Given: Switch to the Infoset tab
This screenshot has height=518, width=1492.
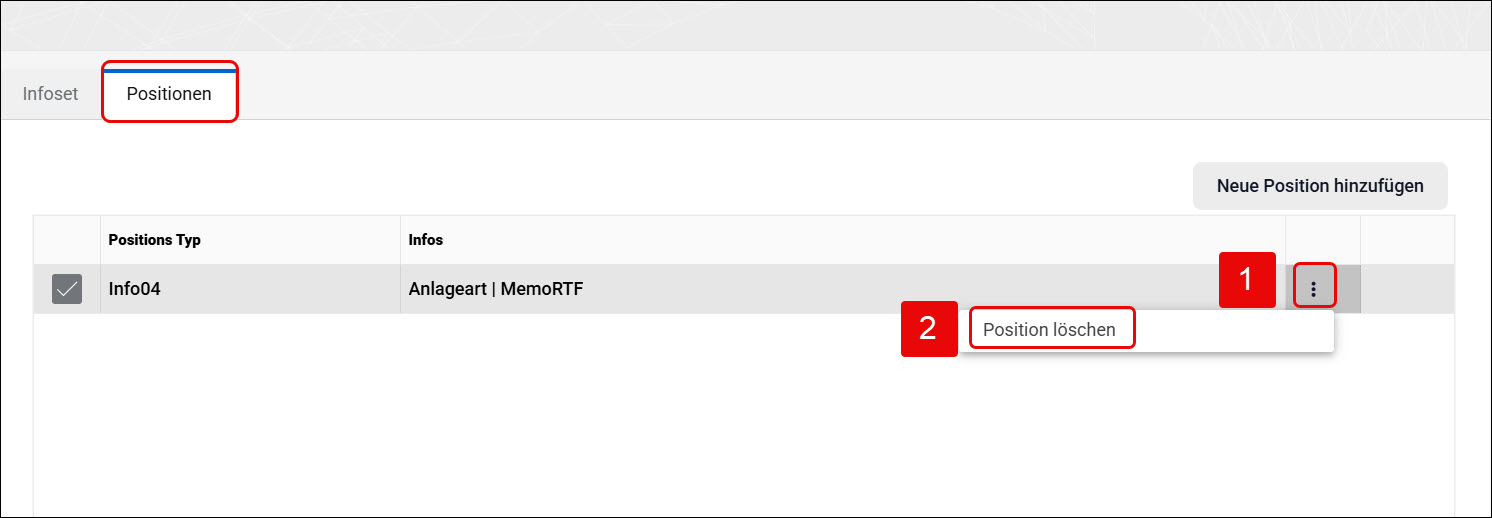Looking at the screenshot, I should point(50,94).
